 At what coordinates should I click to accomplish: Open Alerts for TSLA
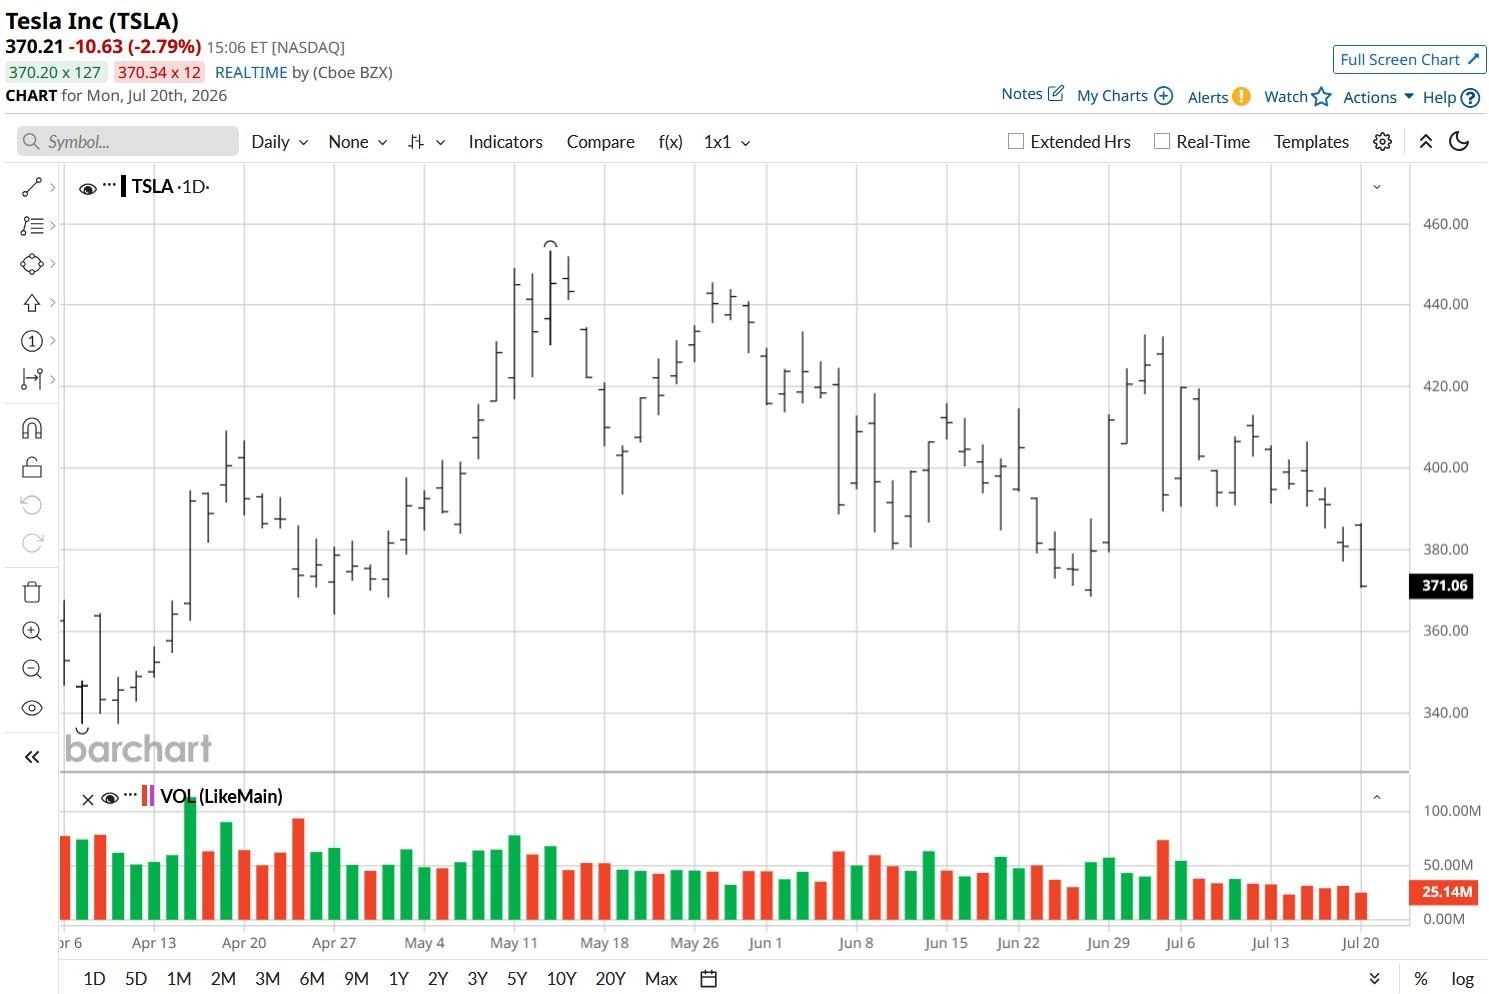click(1218, 97)
